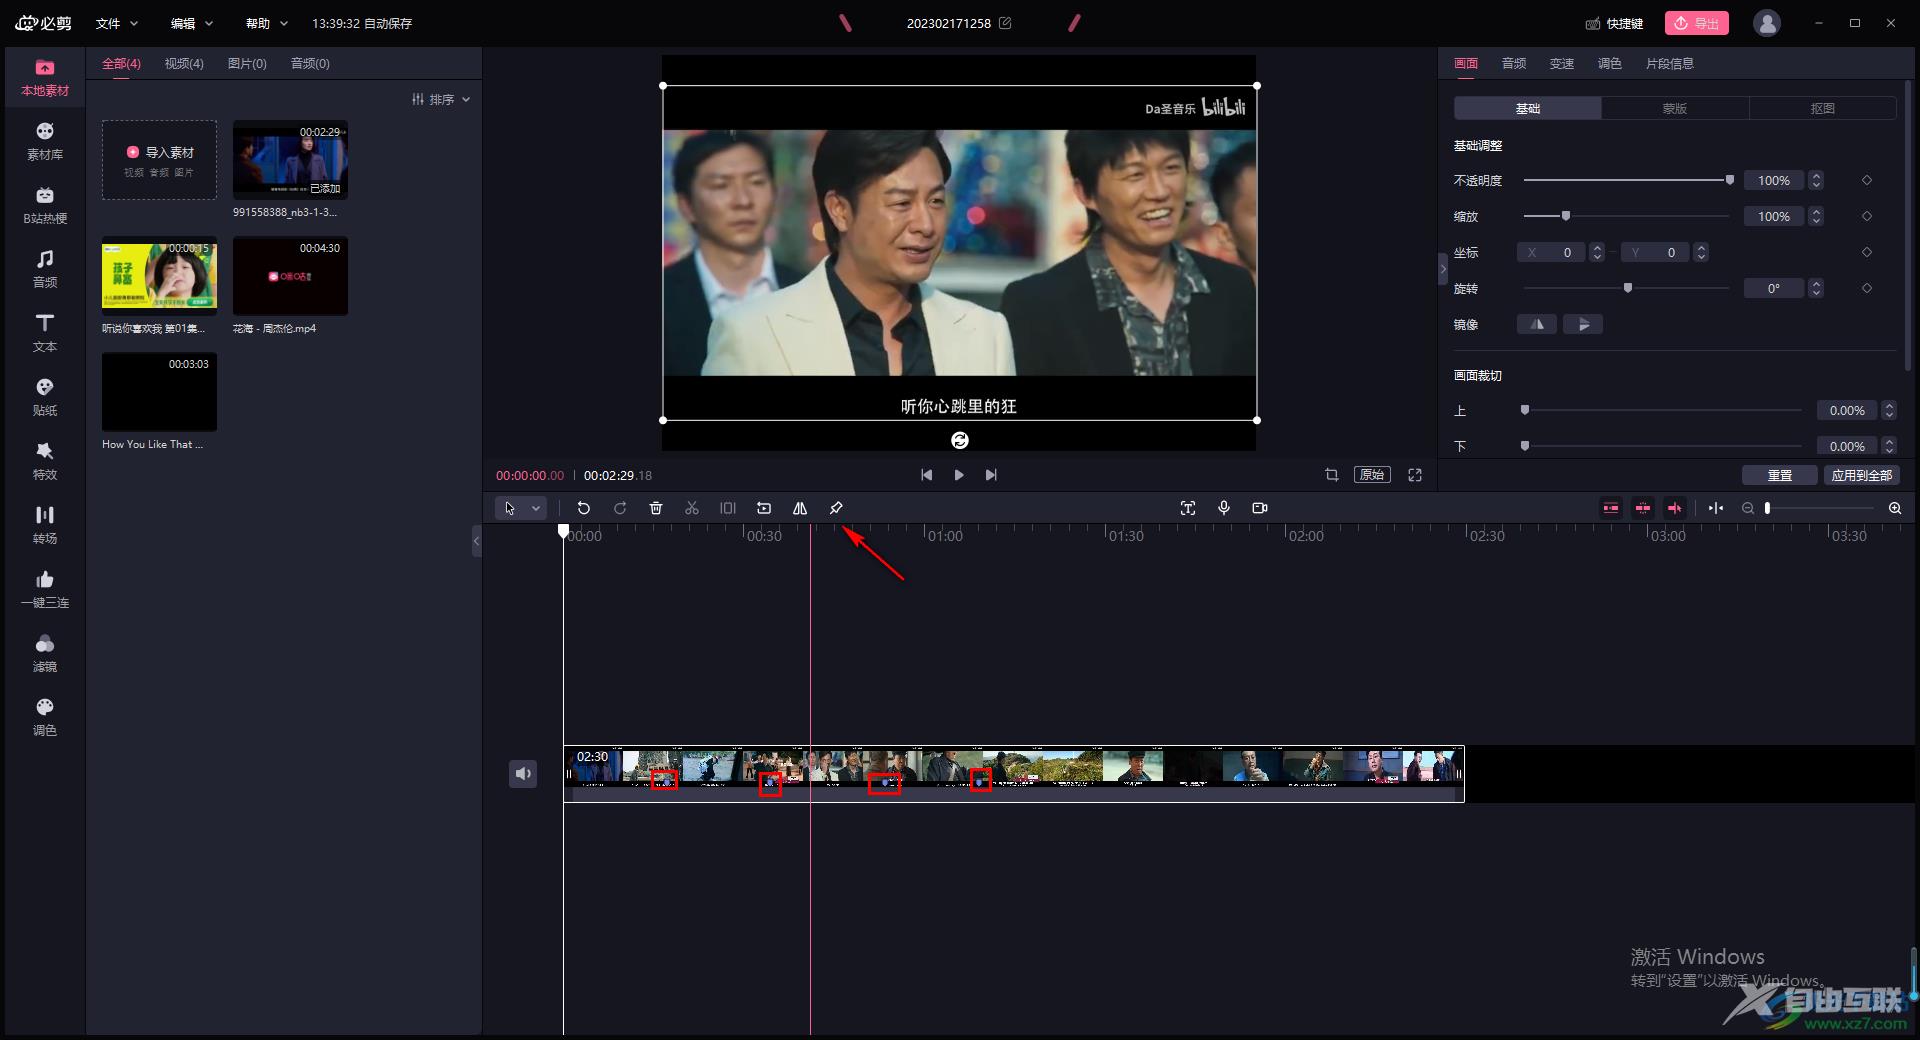Add keyframe for 旋转 rotation
The image size is (1920, 1040).
[x=1867, y=288]
